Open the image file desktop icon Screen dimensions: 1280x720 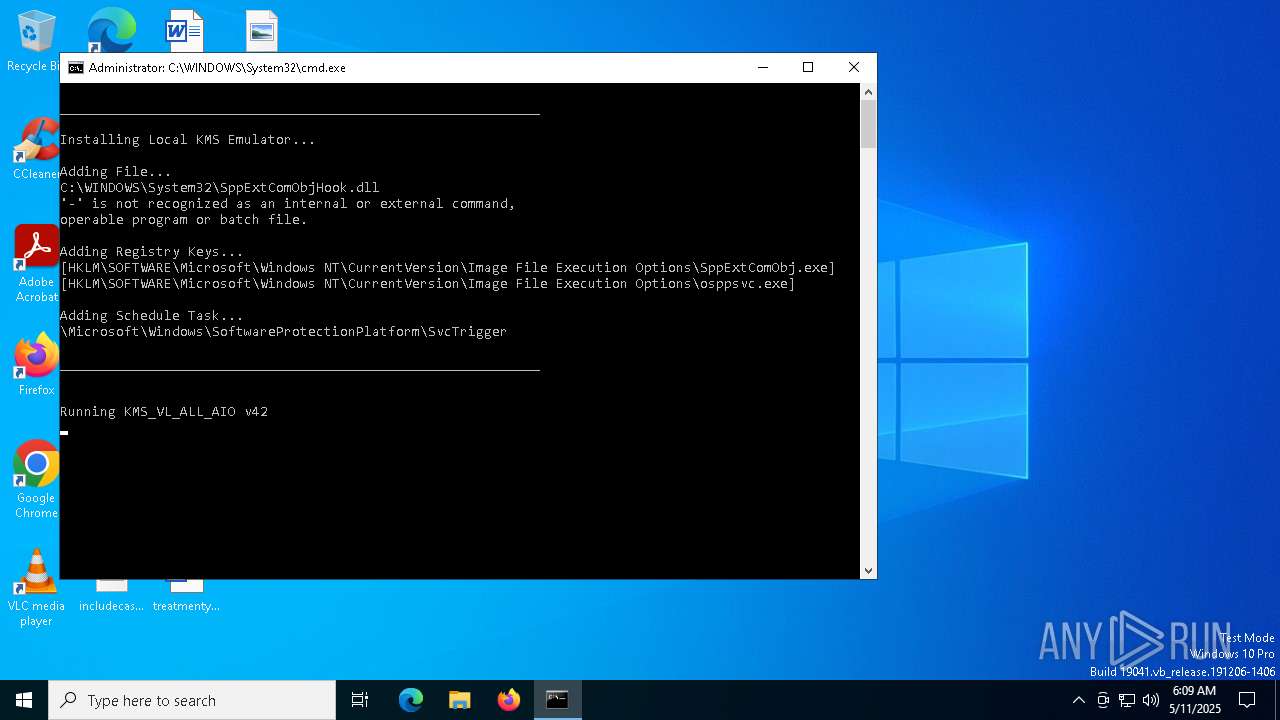tap(262, 30)
